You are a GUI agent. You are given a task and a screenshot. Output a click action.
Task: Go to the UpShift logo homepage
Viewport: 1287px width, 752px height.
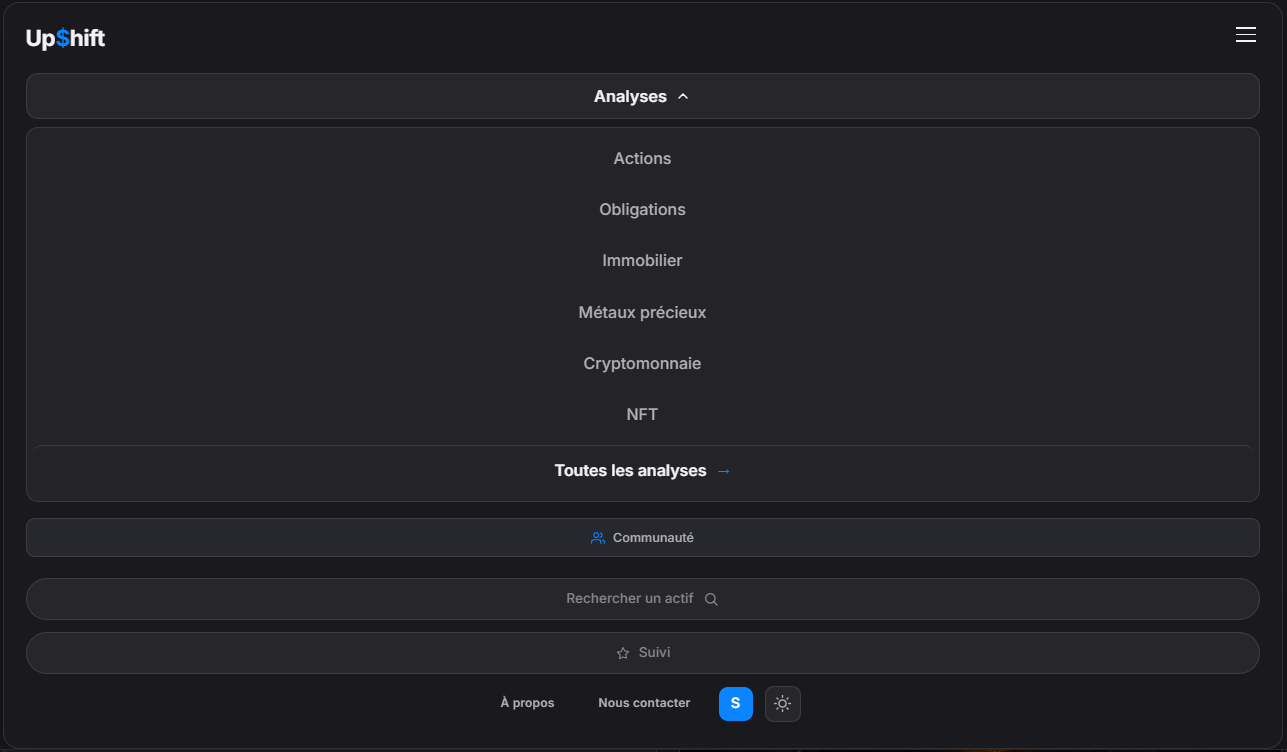65,39
